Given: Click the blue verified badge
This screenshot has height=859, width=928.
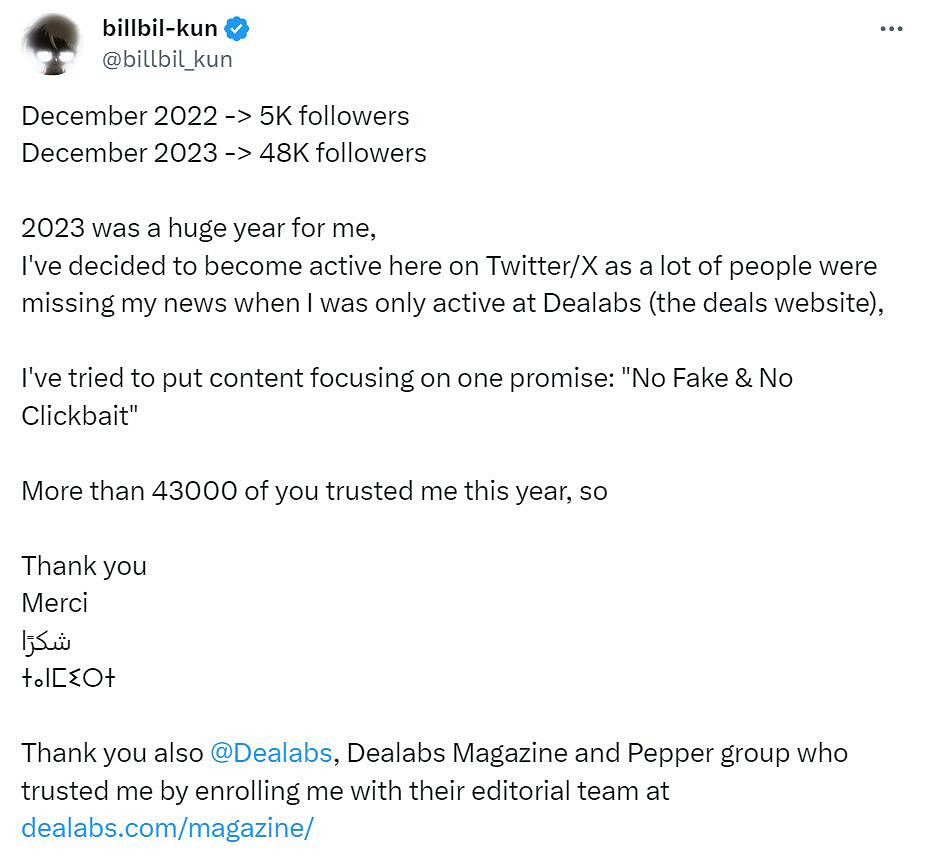Looking at the screenshot, I should click(x=237, y=29).
